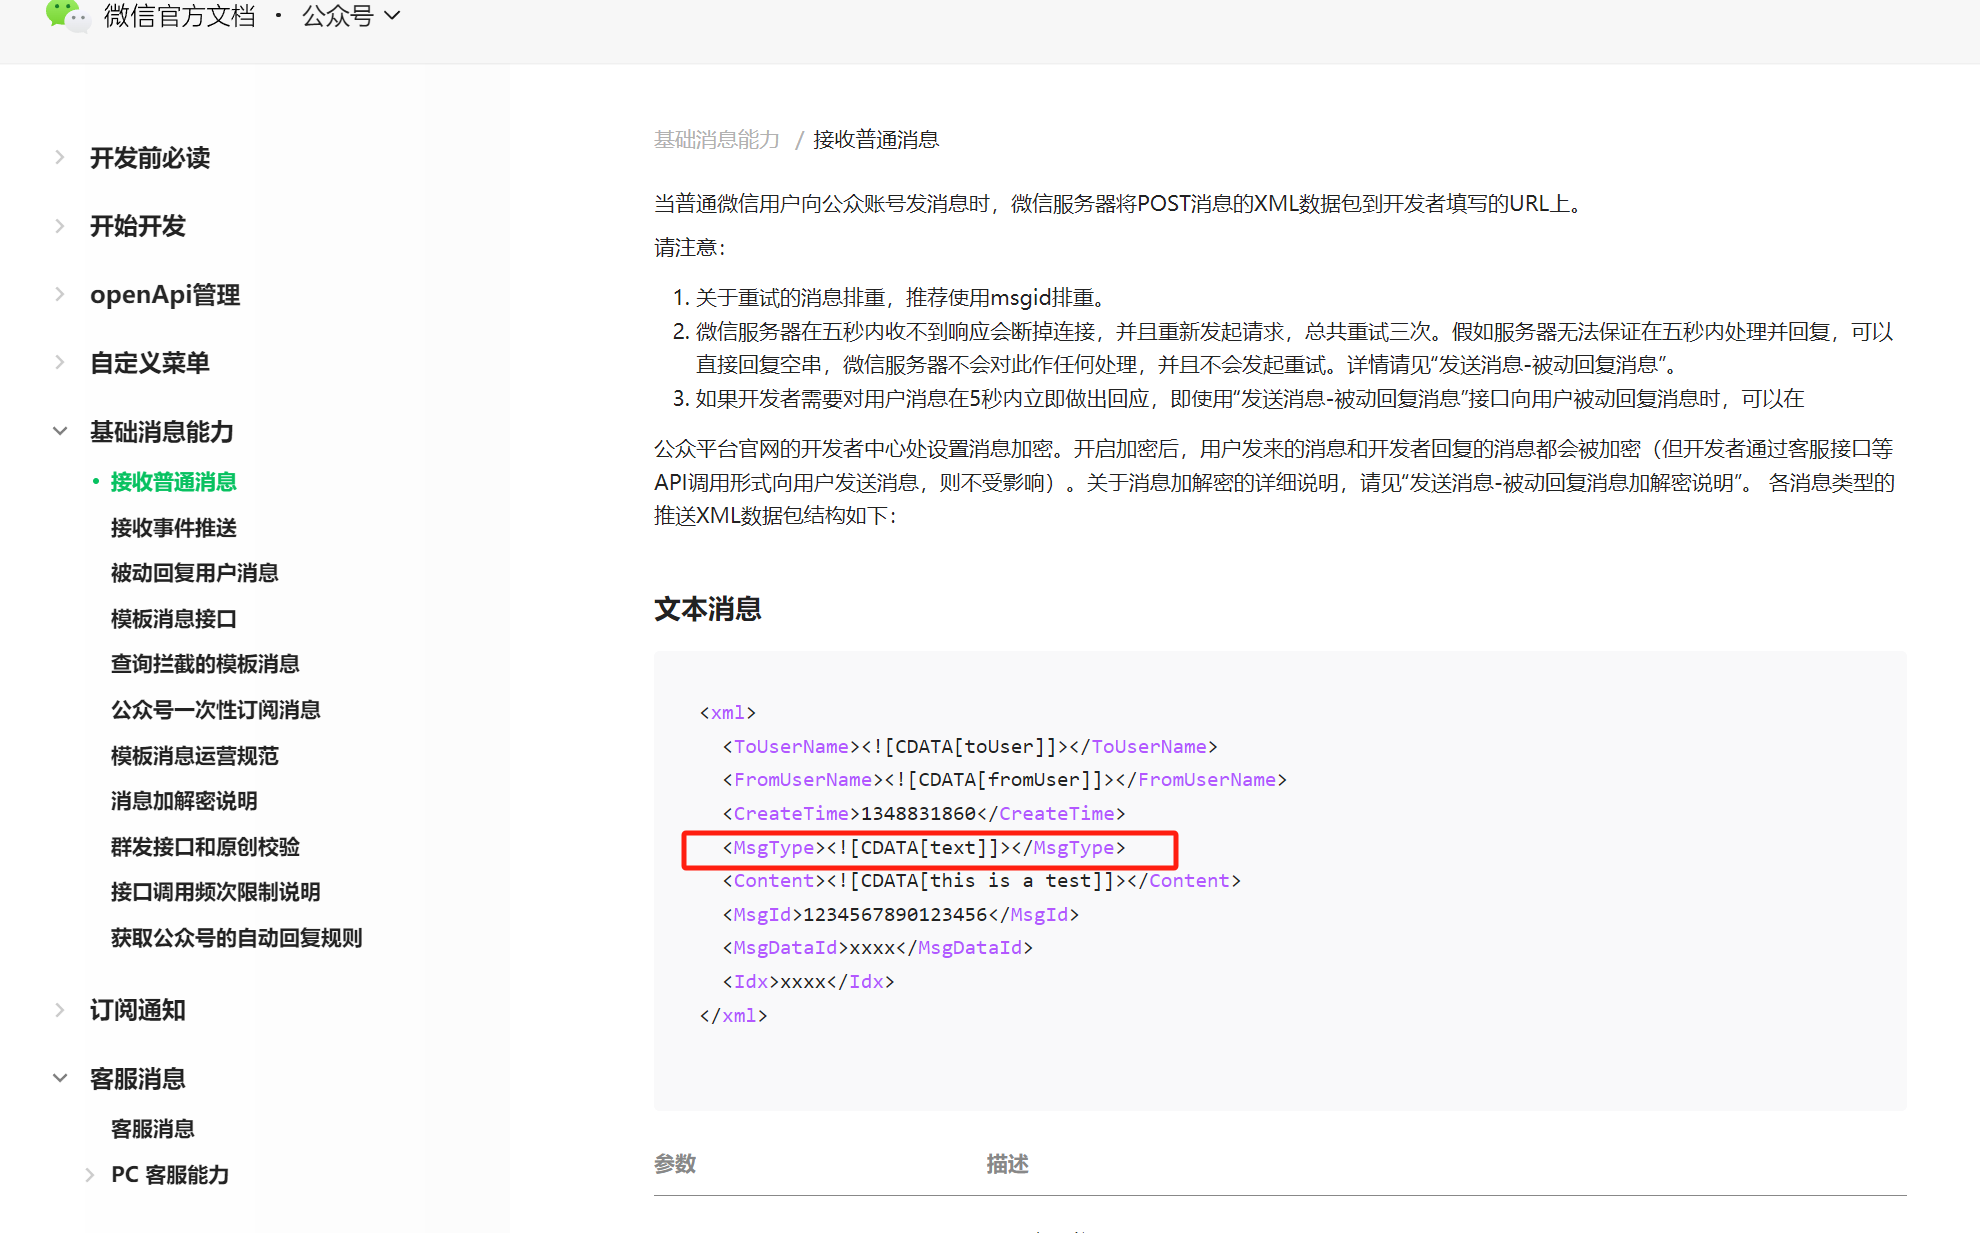Open 接口调用频次限制说明 page

click(x=215, y=892)
